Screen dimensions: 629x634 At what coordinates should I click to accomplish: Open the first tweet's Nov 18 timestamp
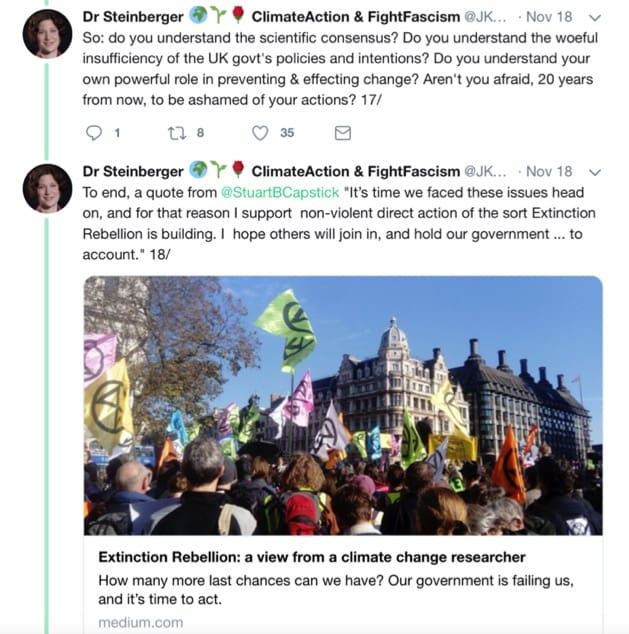click(549, 17)
